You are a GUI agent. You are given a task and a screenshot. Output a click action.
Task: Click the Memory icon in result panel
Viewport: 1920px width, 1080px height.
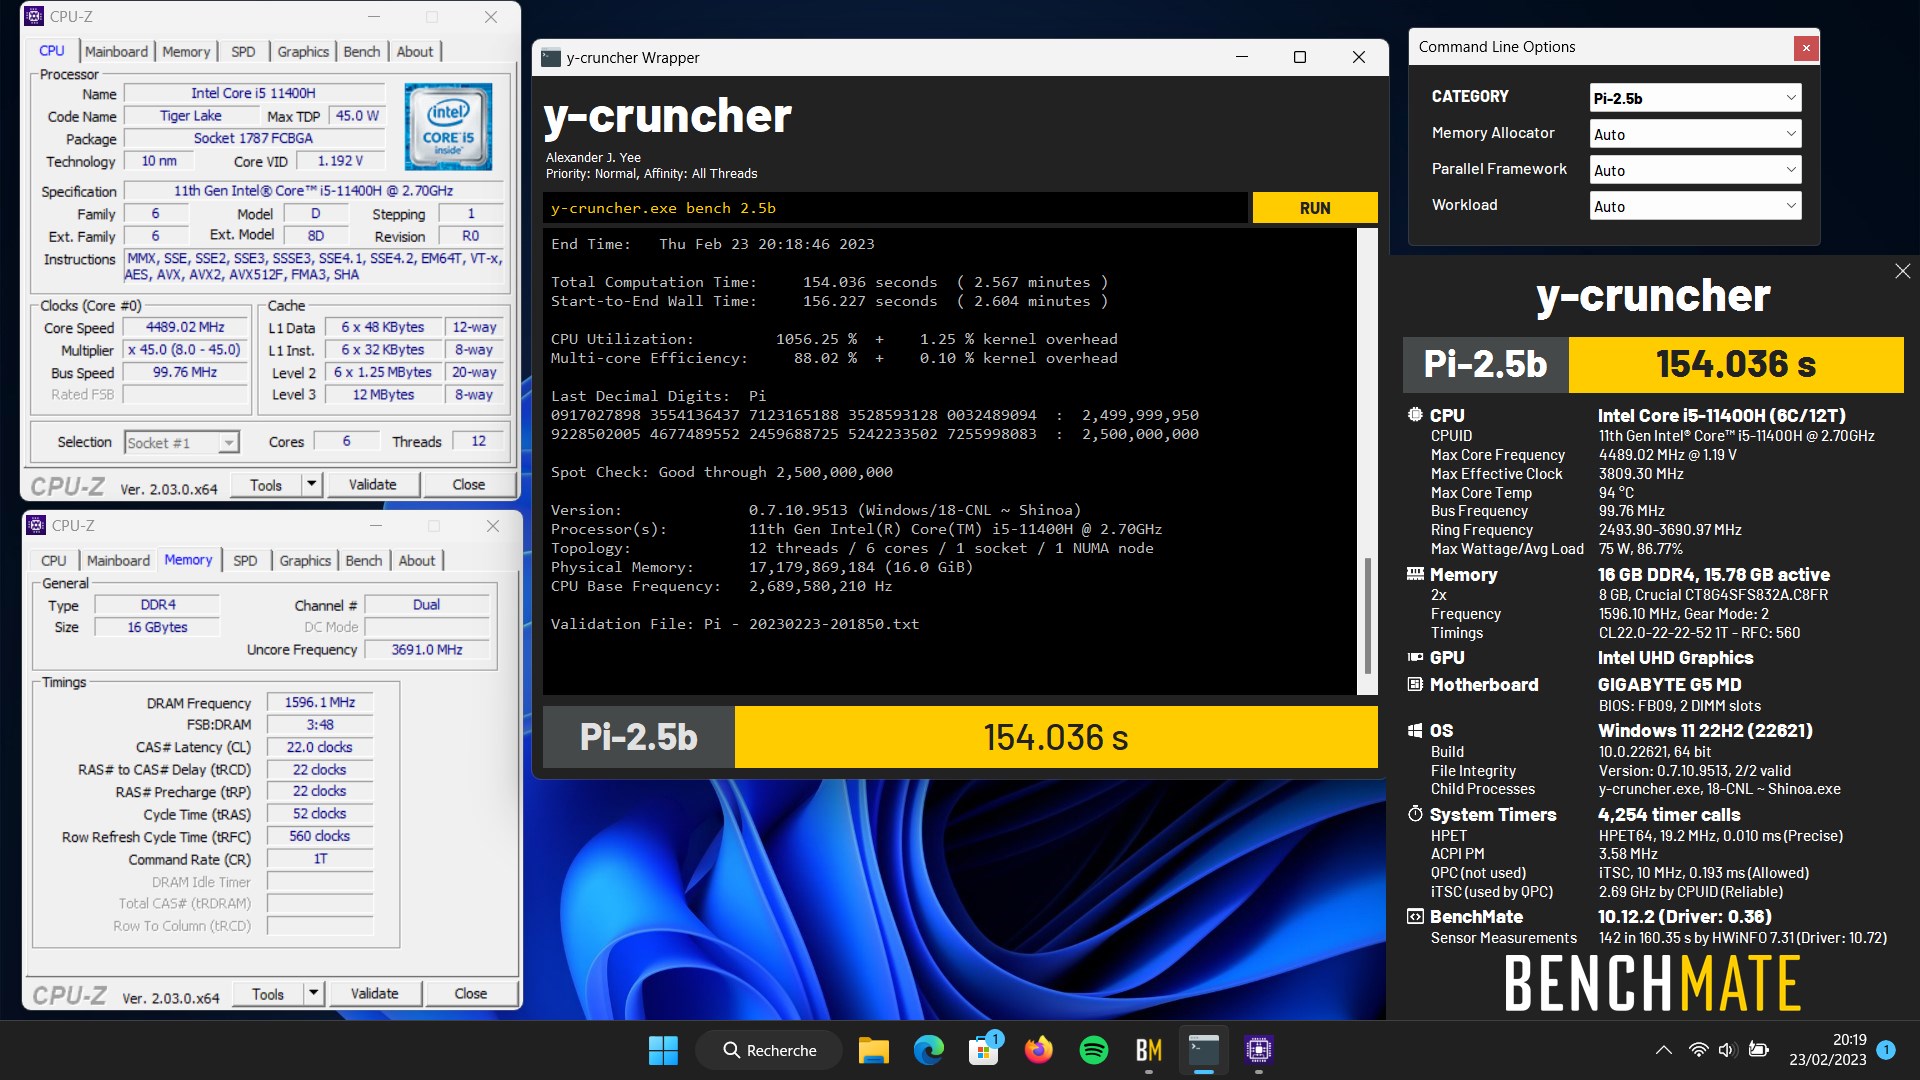click(x=1415, y=574)
